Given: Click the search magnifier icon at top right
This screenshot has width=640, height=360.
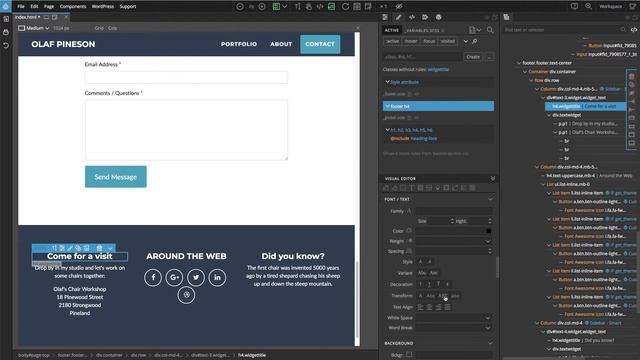Looking at the screenshot, I should (588, 7).
